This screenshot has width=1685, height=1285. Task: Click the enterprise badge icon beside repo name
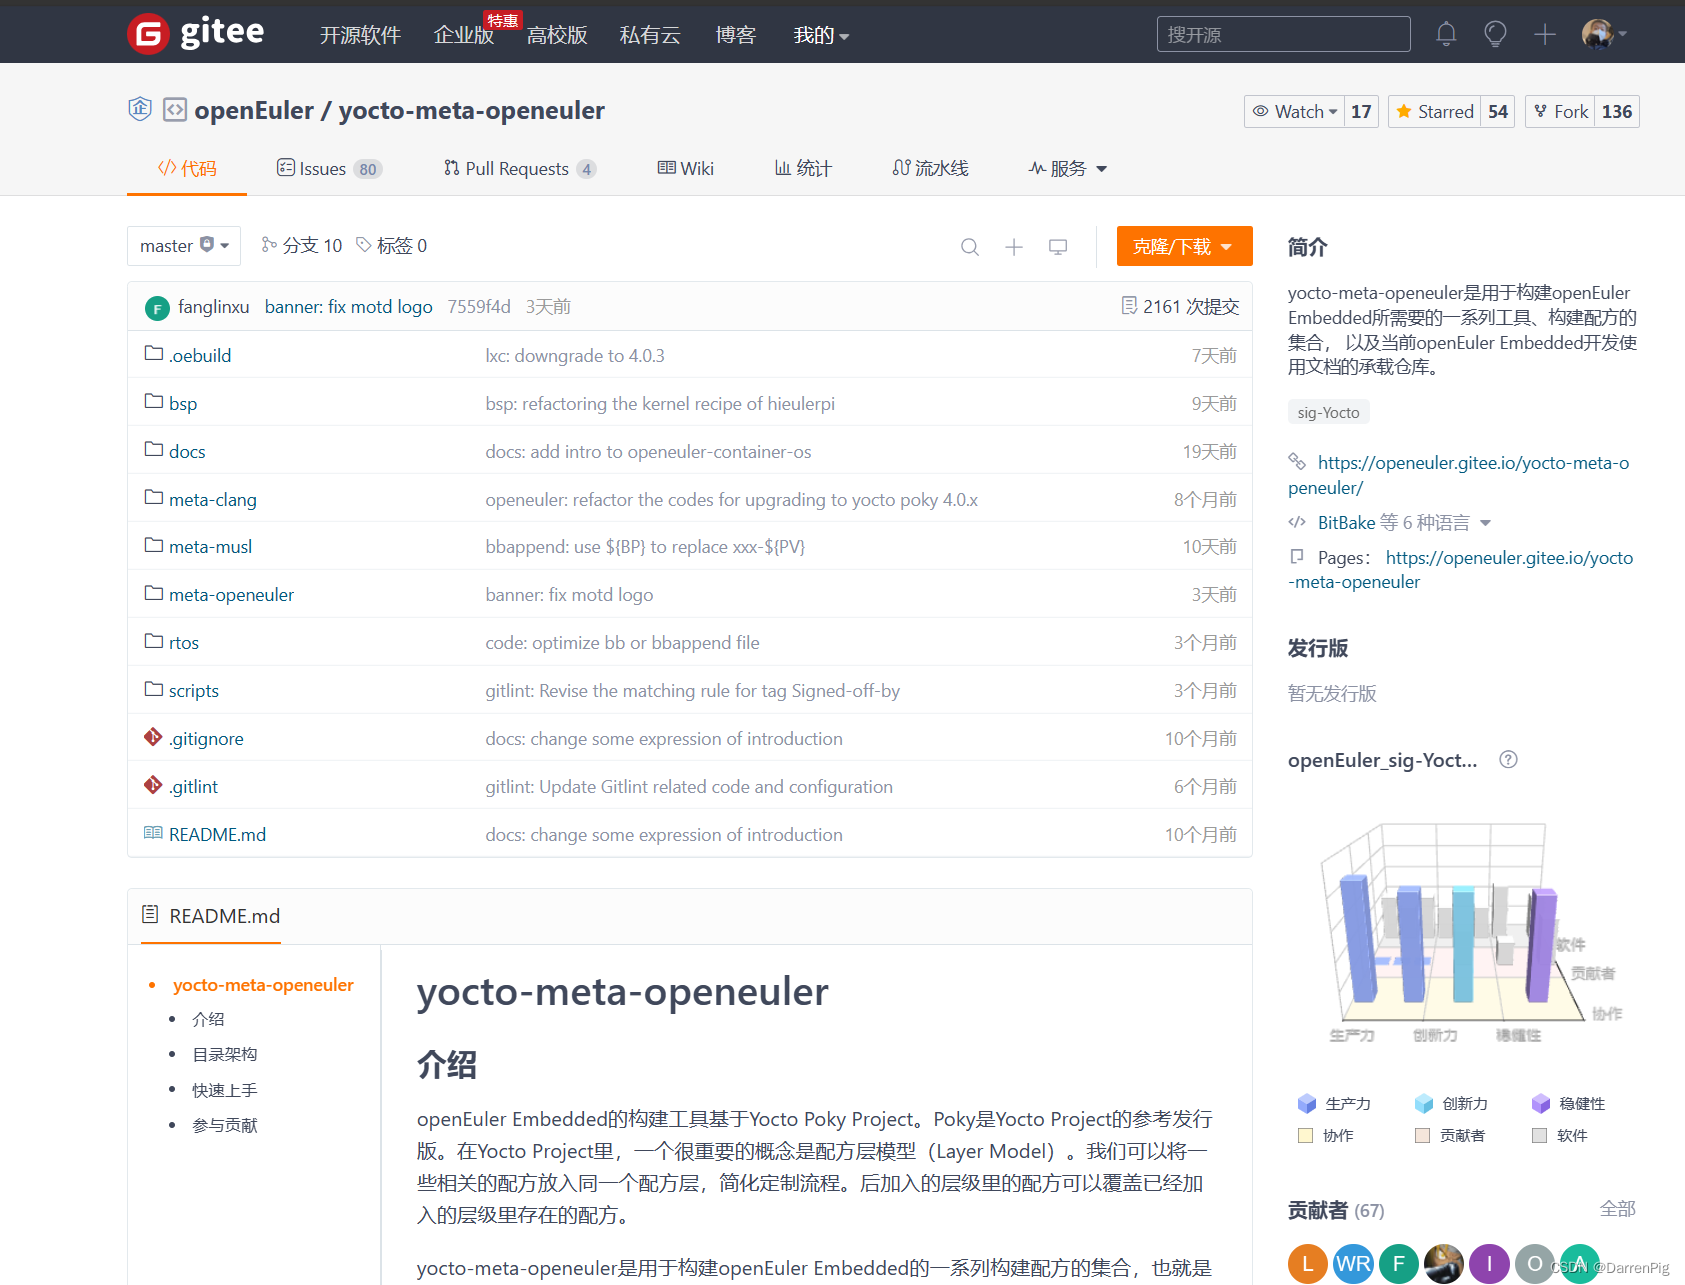click(140, 109)
